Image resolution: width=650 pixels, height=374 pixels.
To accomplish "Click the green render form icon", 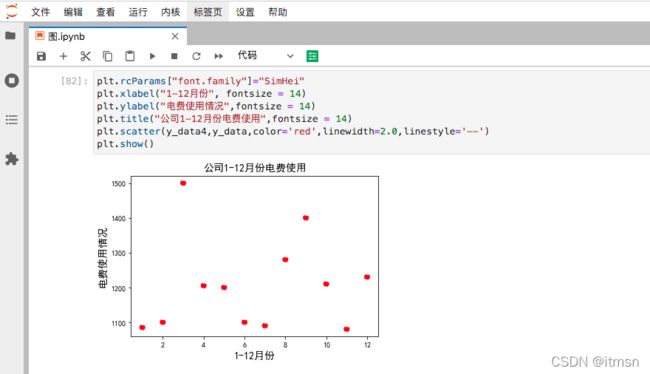I will tap(312, 56).
